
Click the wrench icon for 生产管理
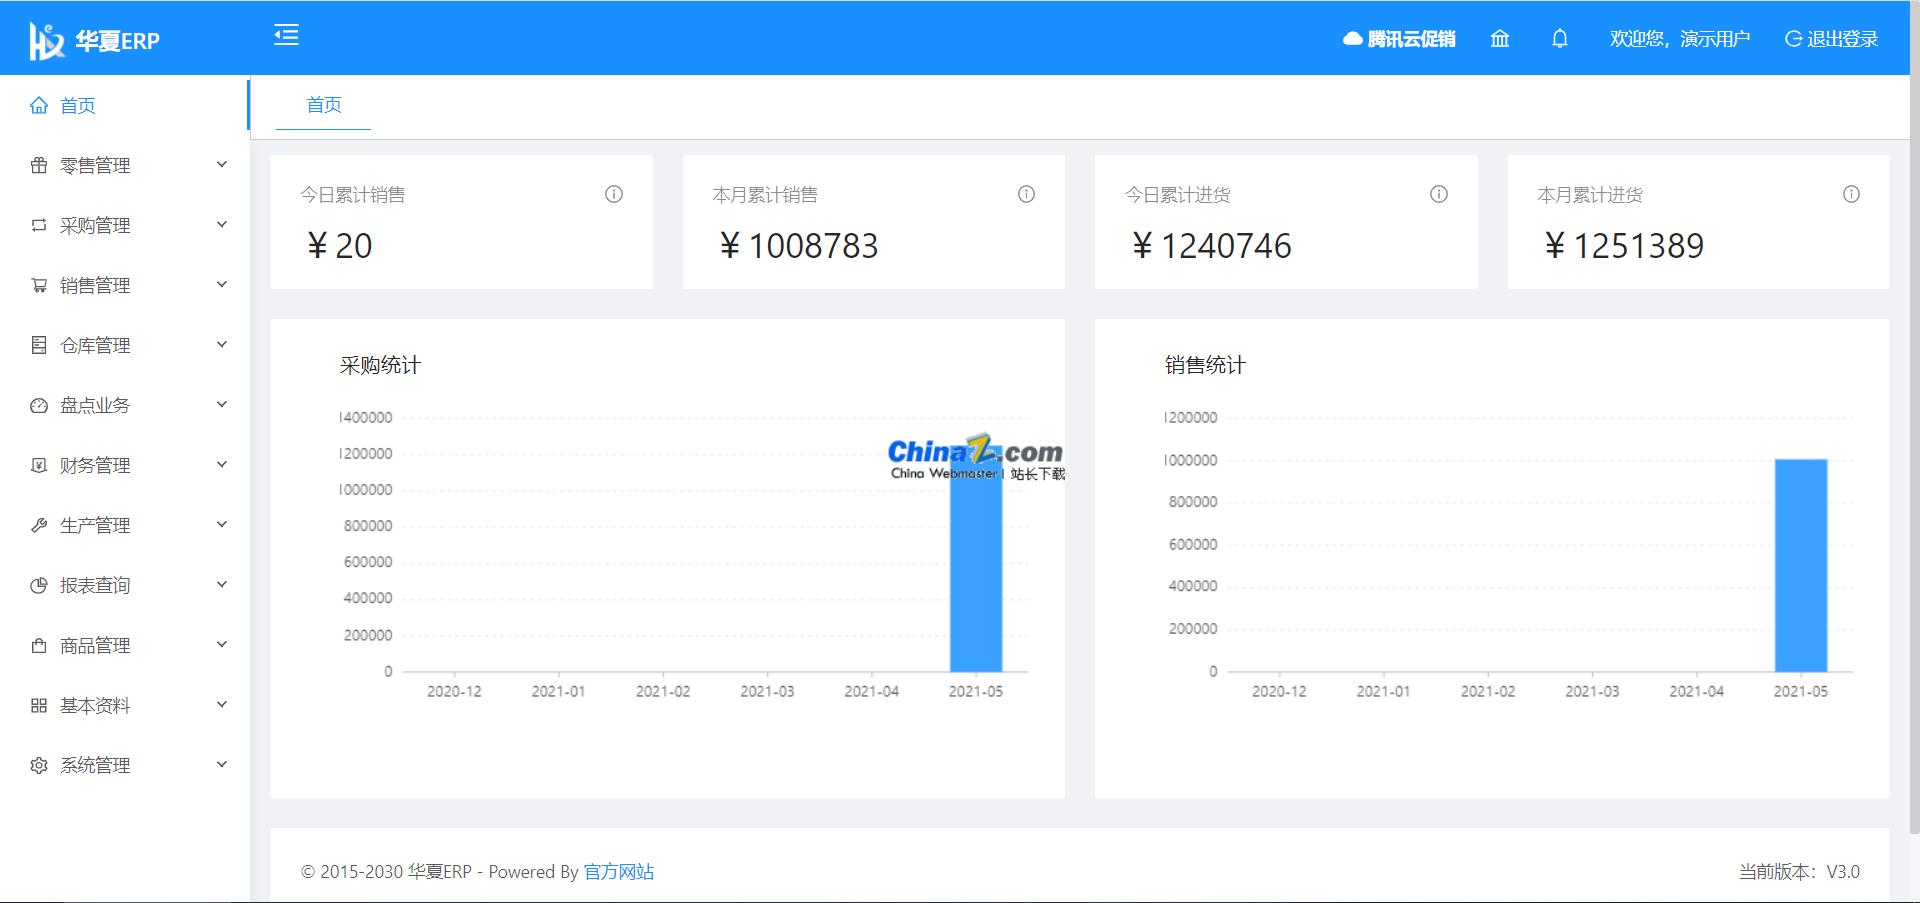pos(39,525)
